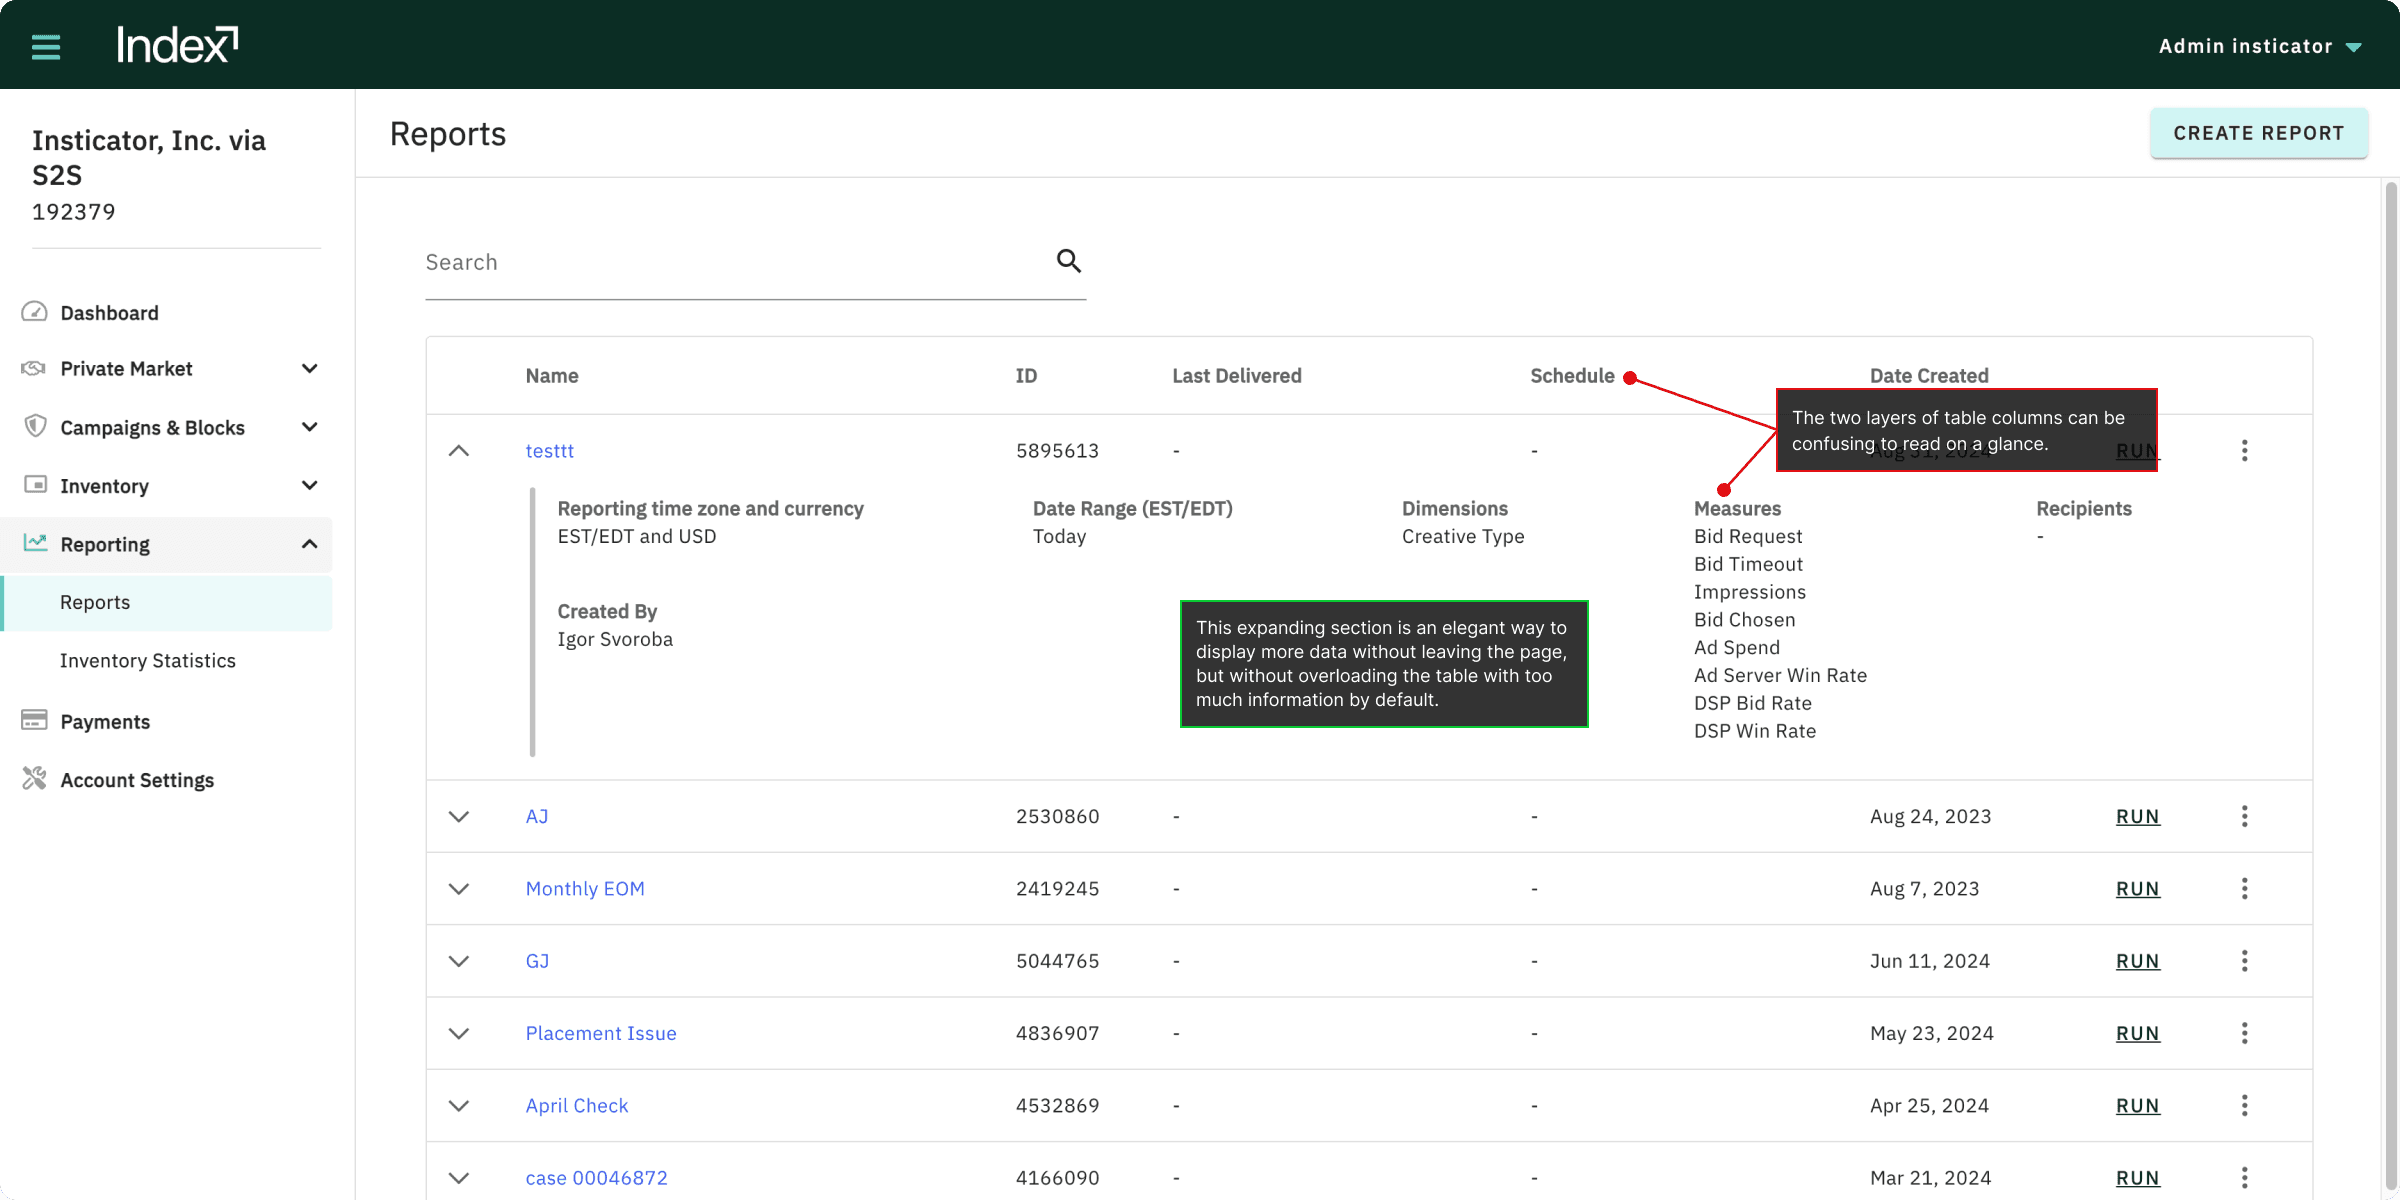Click the Name column header
Viewport: 2400px width, 1200px height.
pos(552,376)
